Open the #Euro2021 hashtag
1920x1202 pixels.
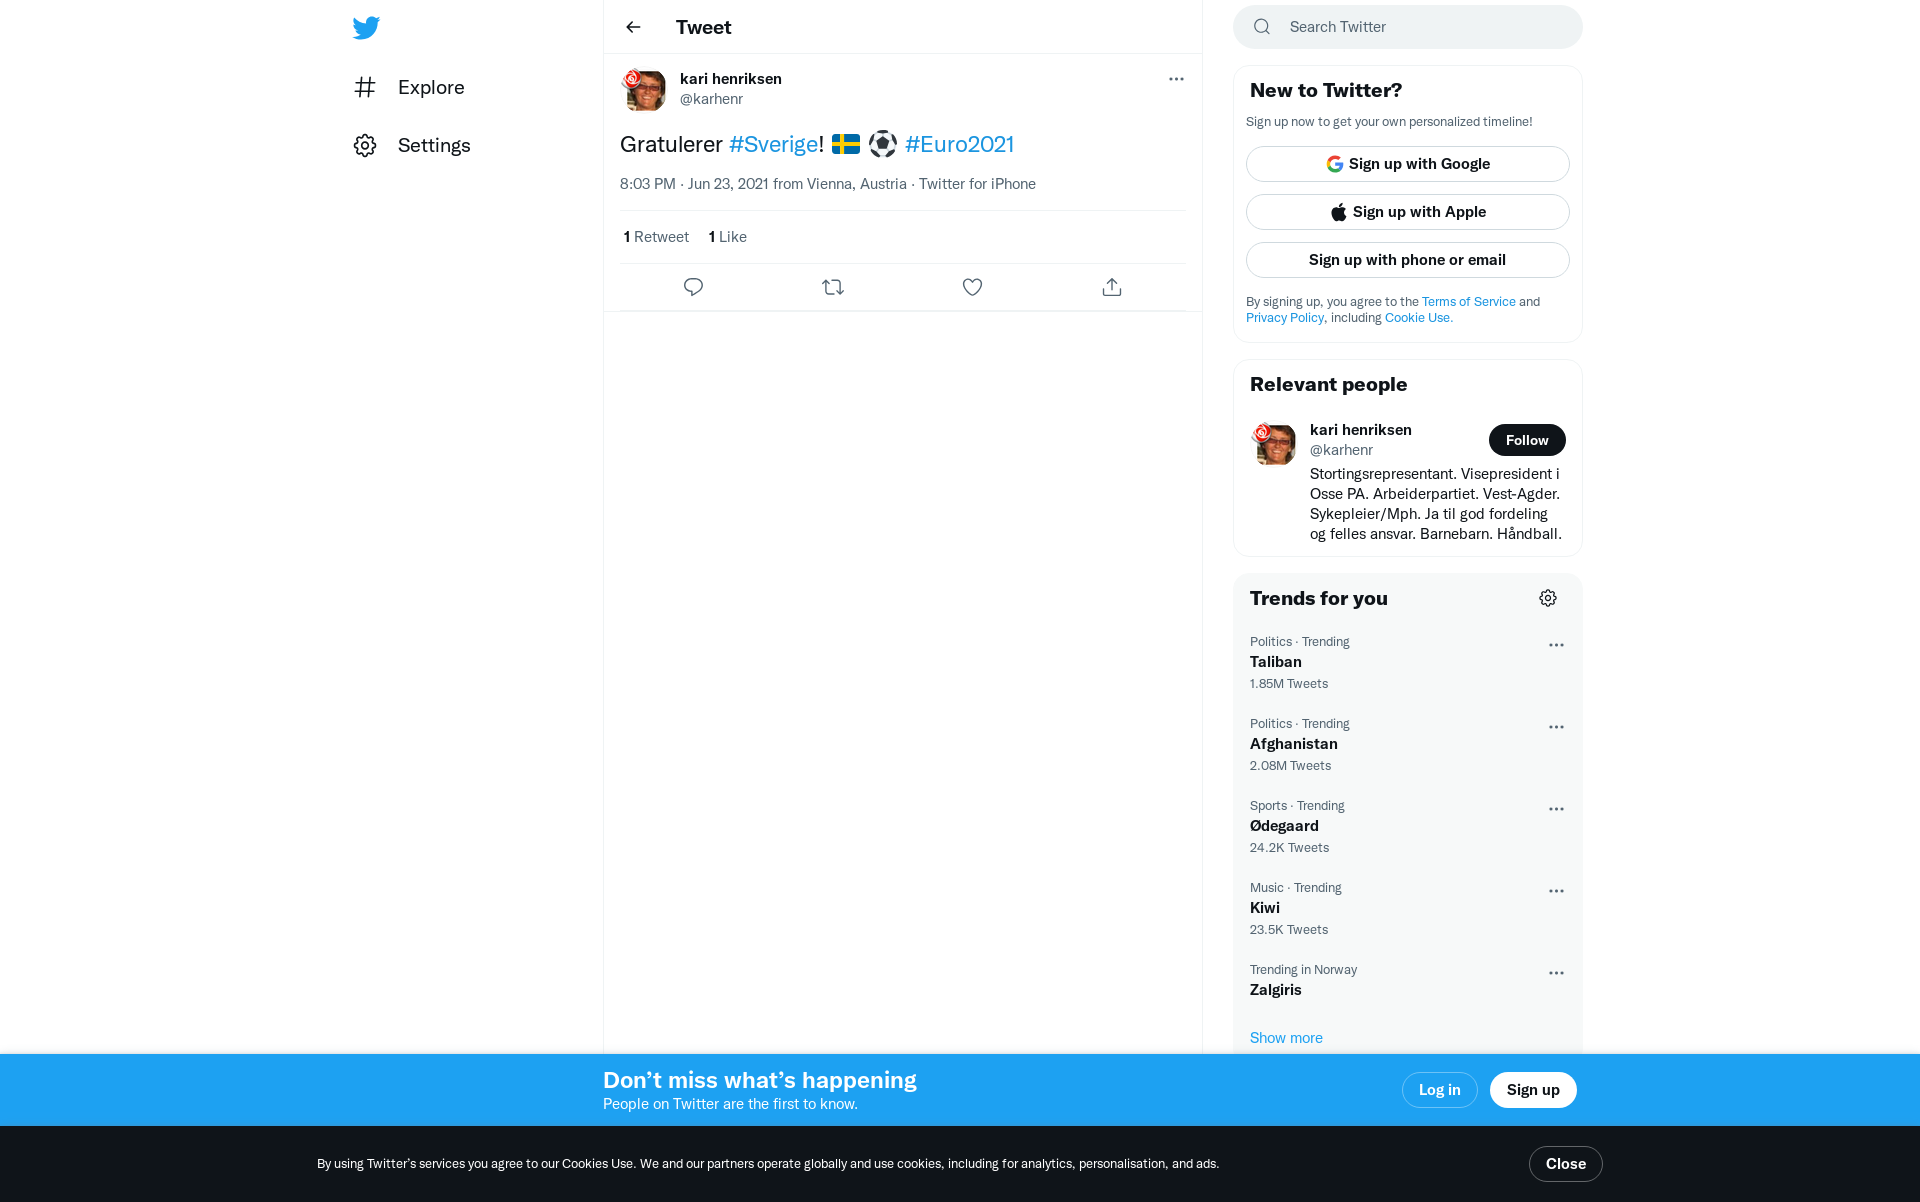point(959,144)
